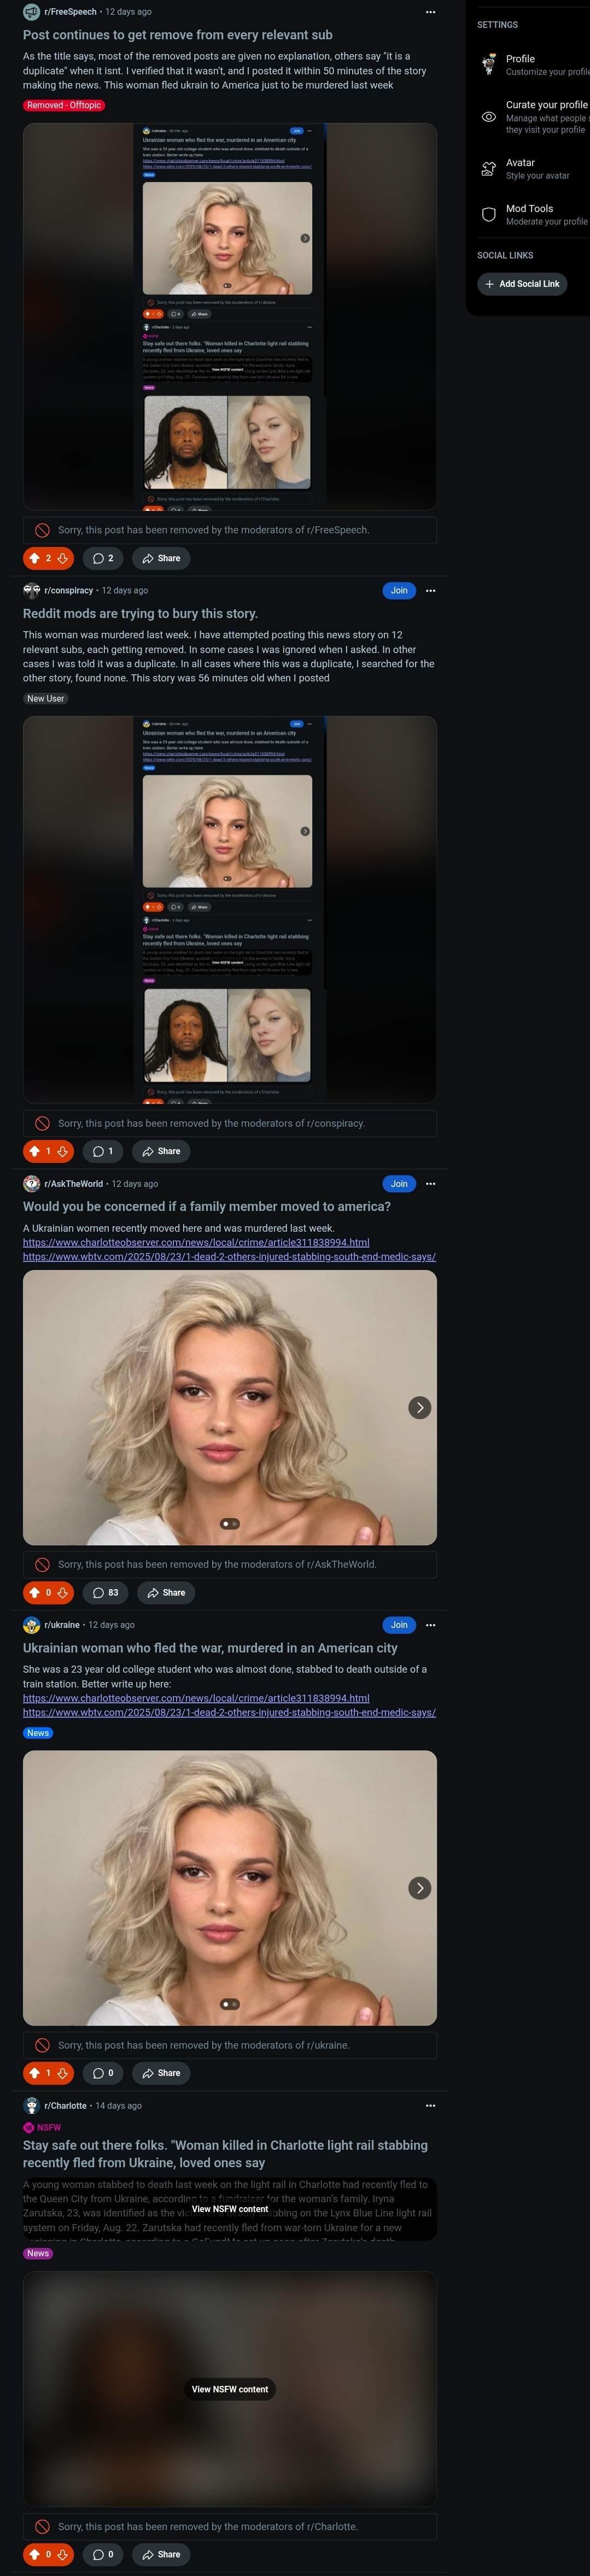Open the overflow menu on r/conspiracy post
Screen dimensions: 590x2576
(x=430, y=591)
